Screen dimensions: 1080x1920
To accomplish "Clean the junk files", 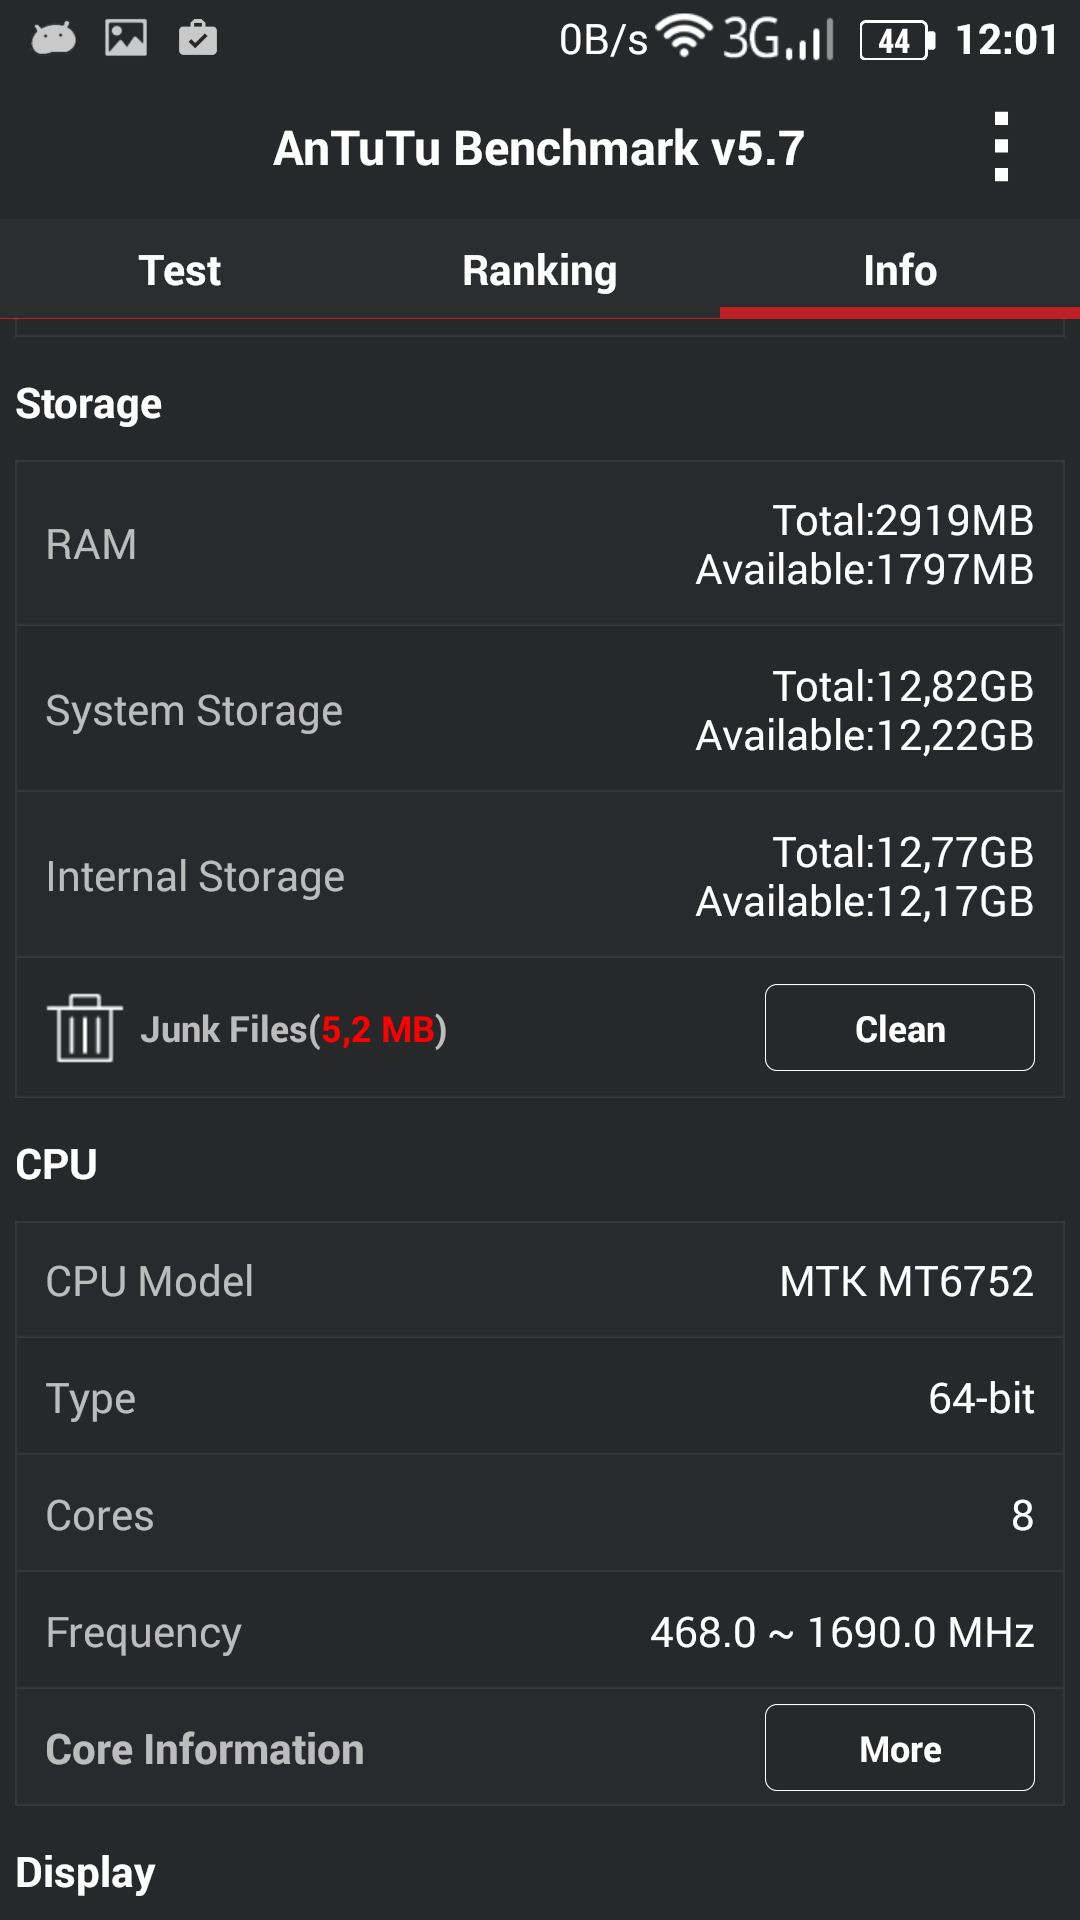I will coord(900,1028).
